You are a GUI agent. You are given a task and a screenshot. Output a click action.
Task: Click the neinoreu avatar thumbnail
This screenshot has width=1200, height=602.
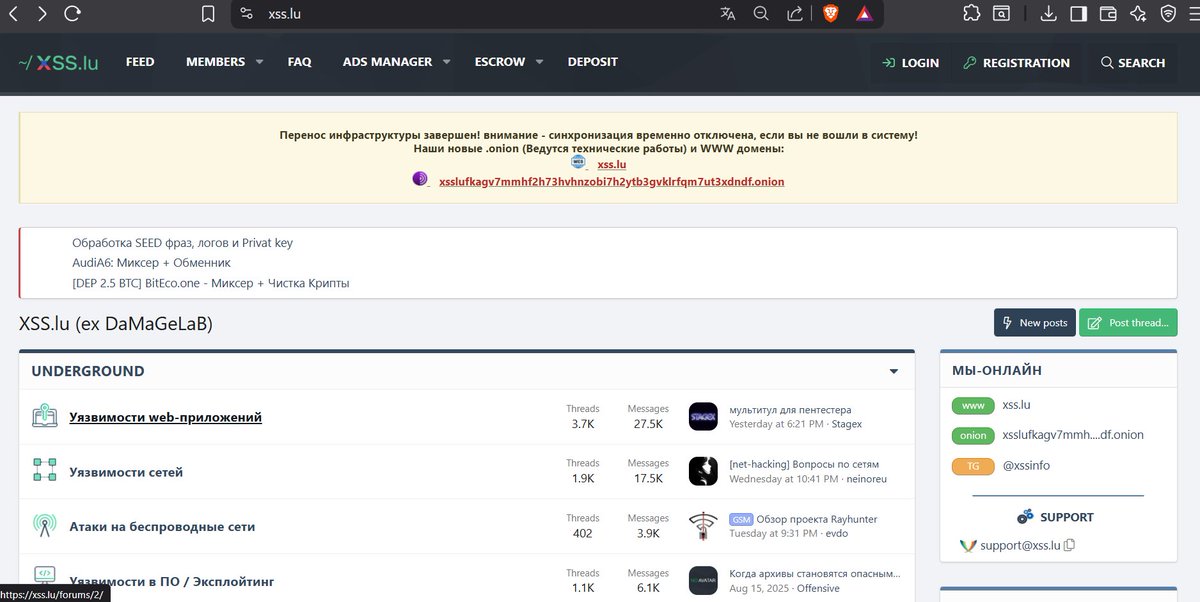(x=704, y=471)
